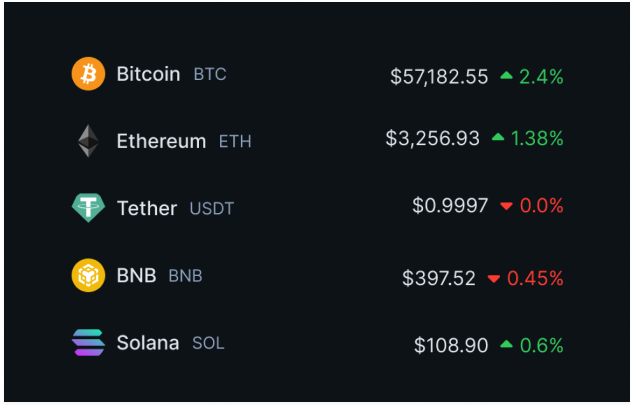Click Ethereum's green up arrow indicator
Screen dimensions: 634x408
click(497, 139)
